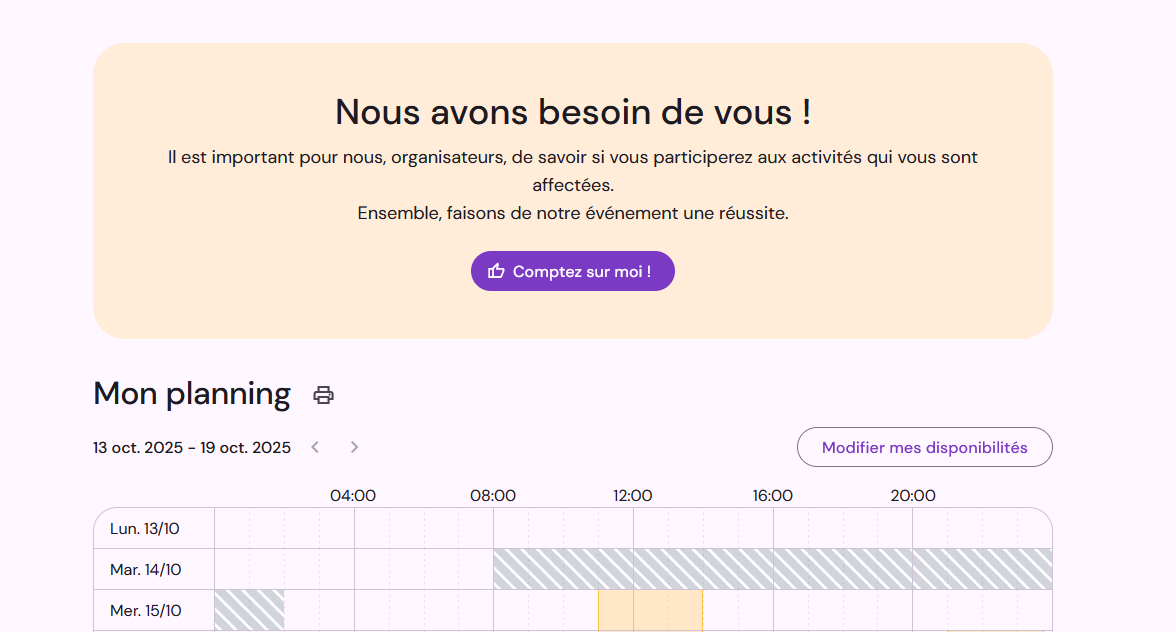
Task: Select the Lun. 13/10 row label
Action: pos(145,528)
